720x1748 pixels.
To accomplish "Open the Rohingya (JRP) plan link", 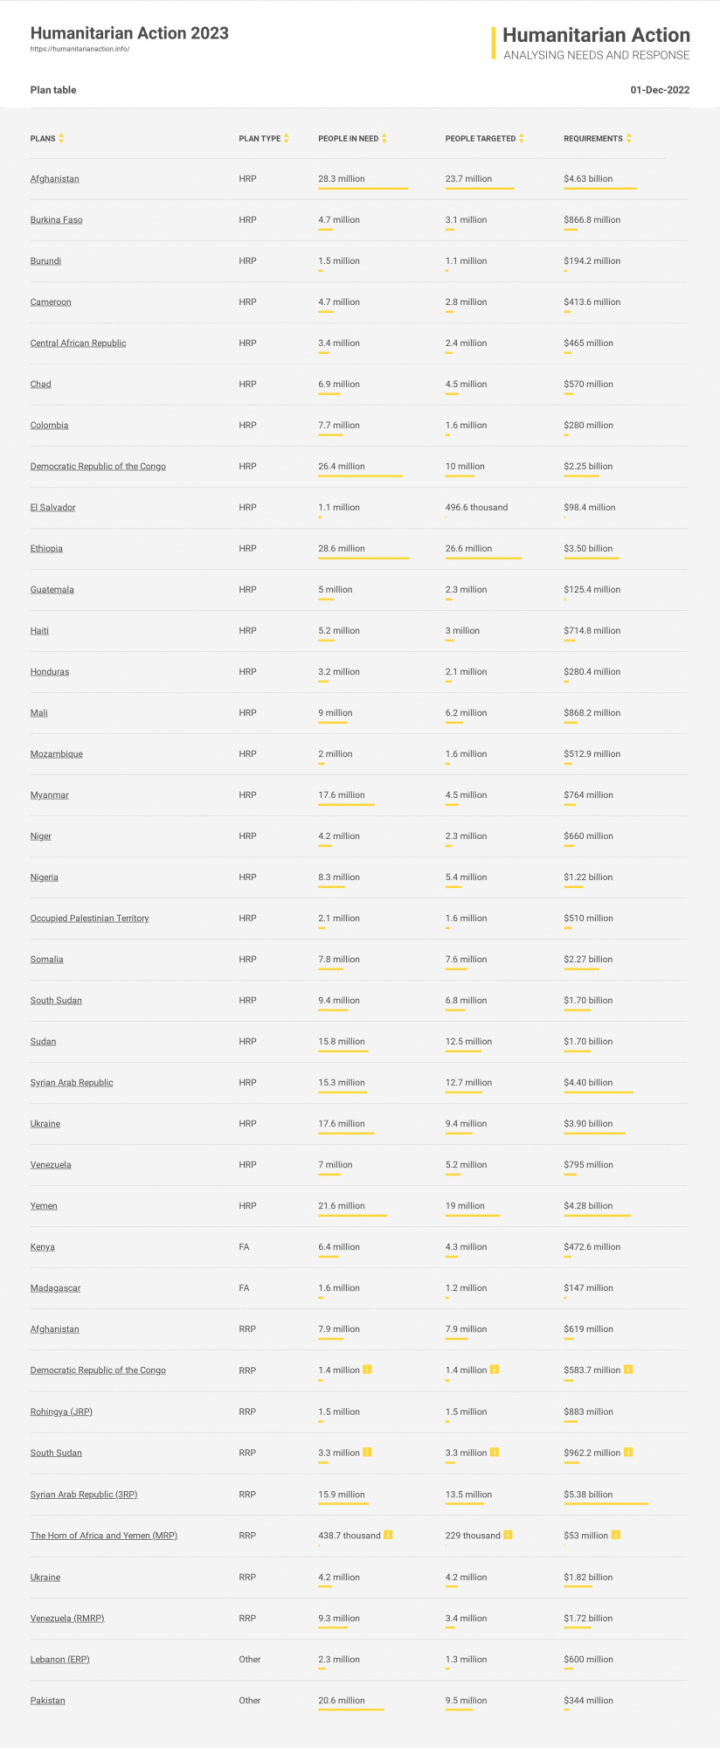I will 61,1412.
